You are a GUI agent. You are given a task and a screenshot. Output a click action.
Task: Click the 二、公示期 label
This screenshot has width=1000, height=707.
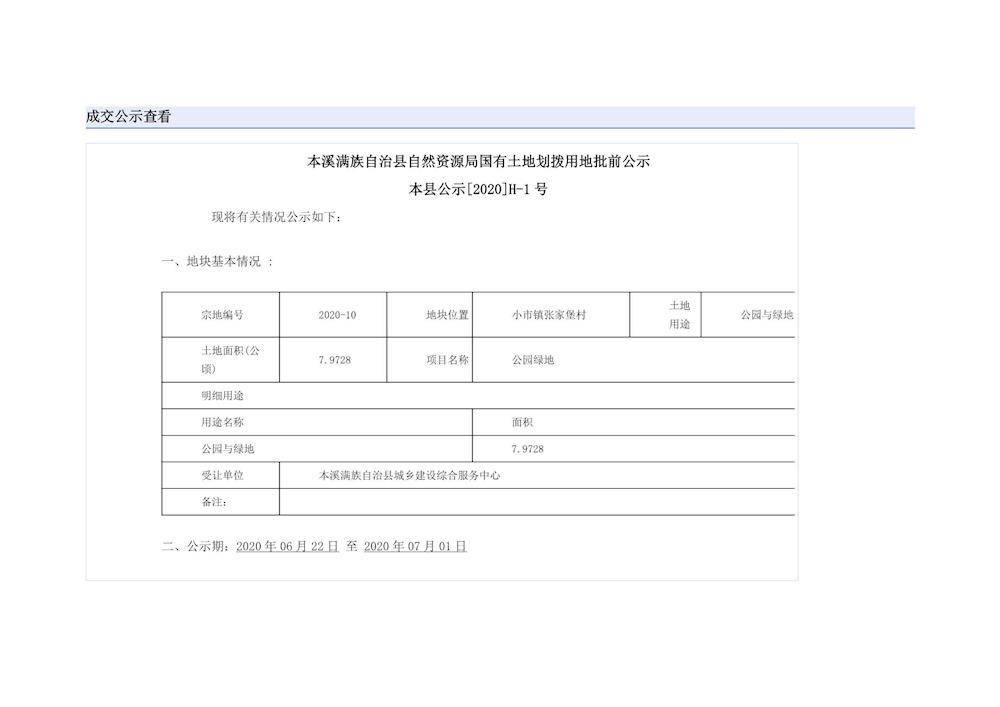click(195, 546)
